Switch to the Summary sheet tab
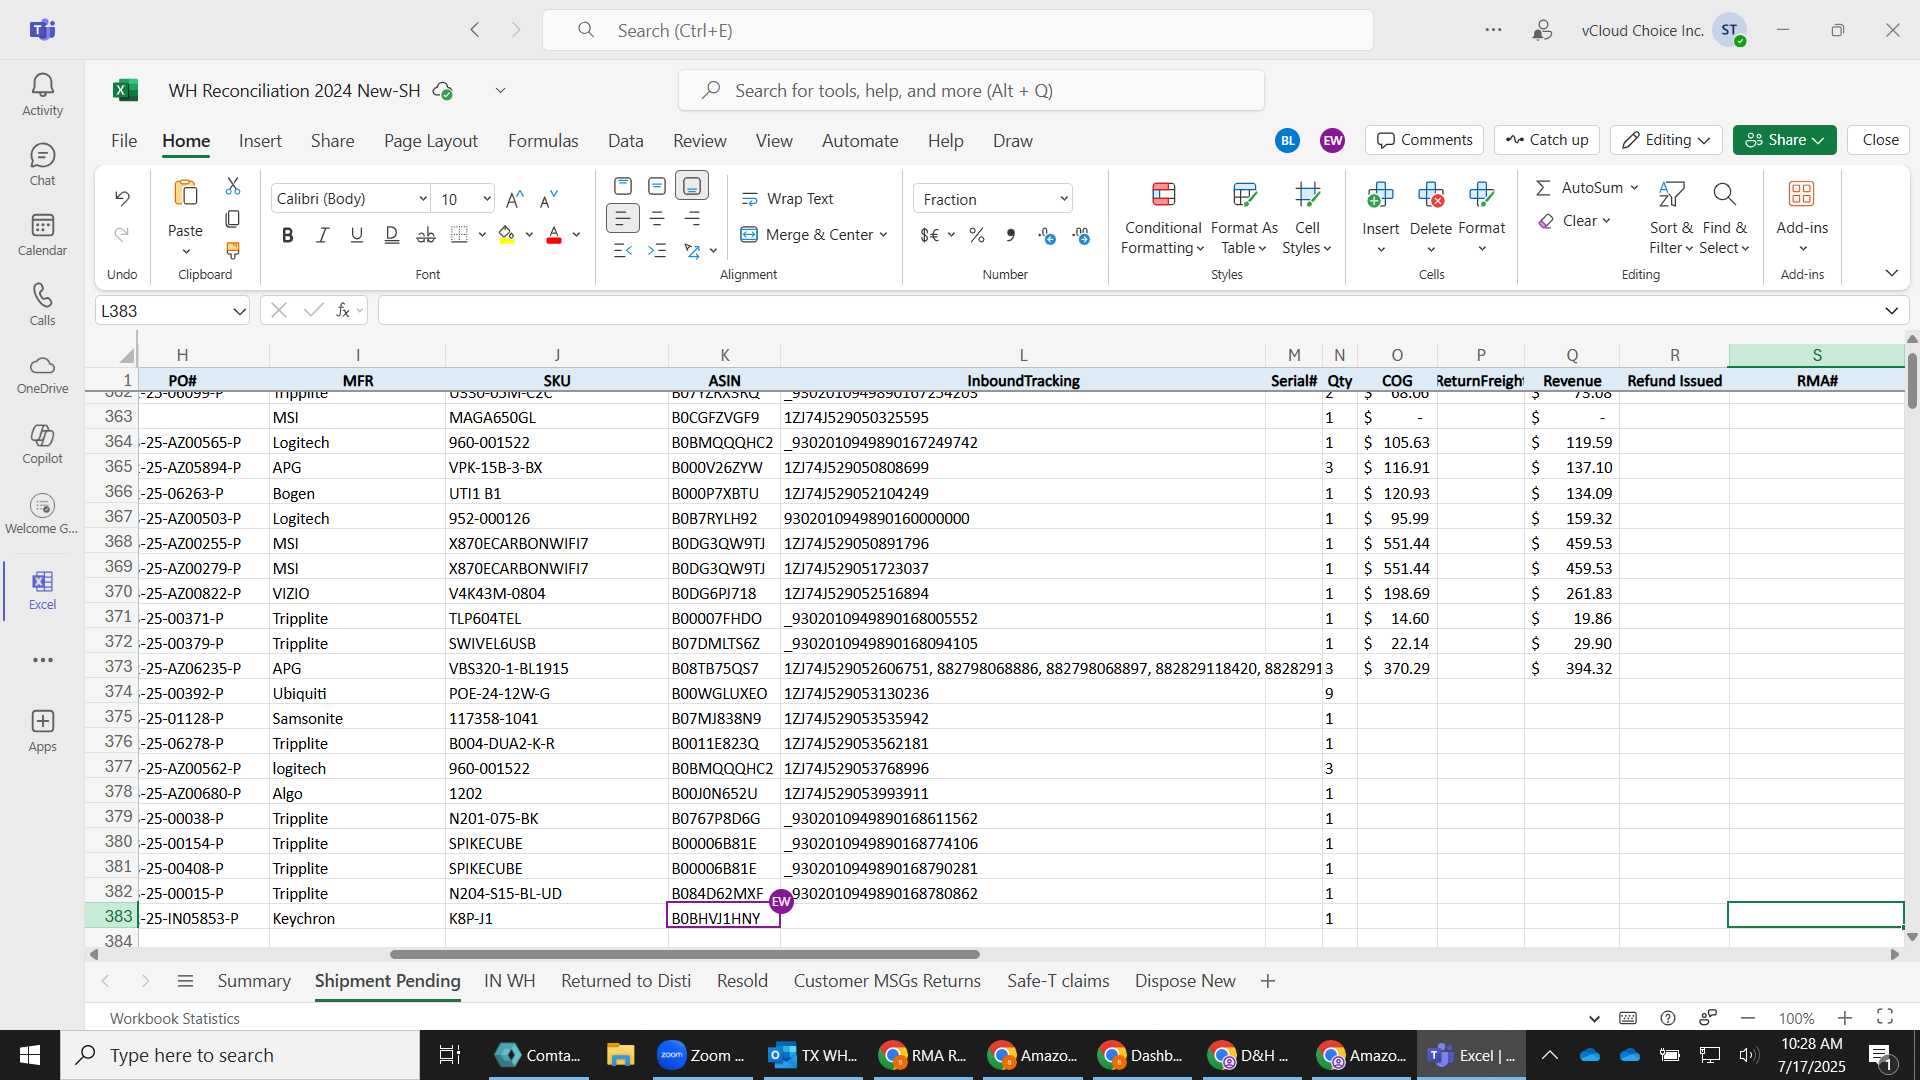Screen dimensions: 1920x1080 click(254, 981)
